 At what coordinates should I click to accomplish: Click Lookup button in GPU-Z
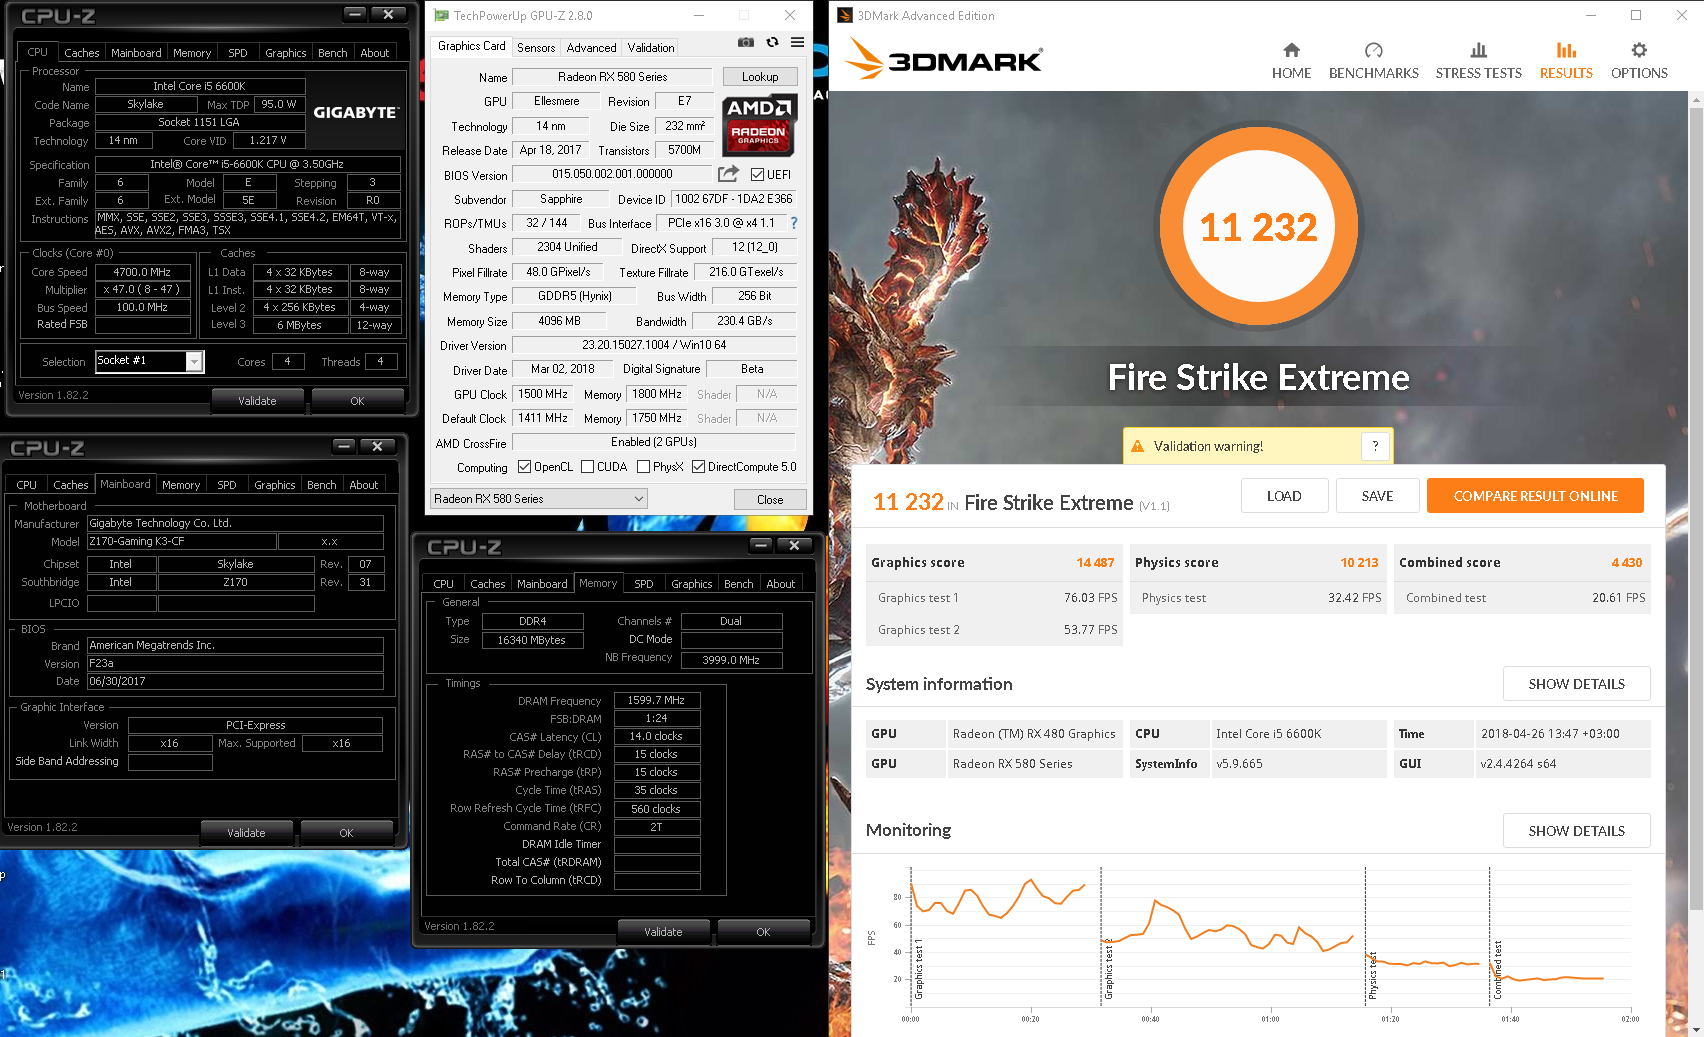(x=760, y=77)
